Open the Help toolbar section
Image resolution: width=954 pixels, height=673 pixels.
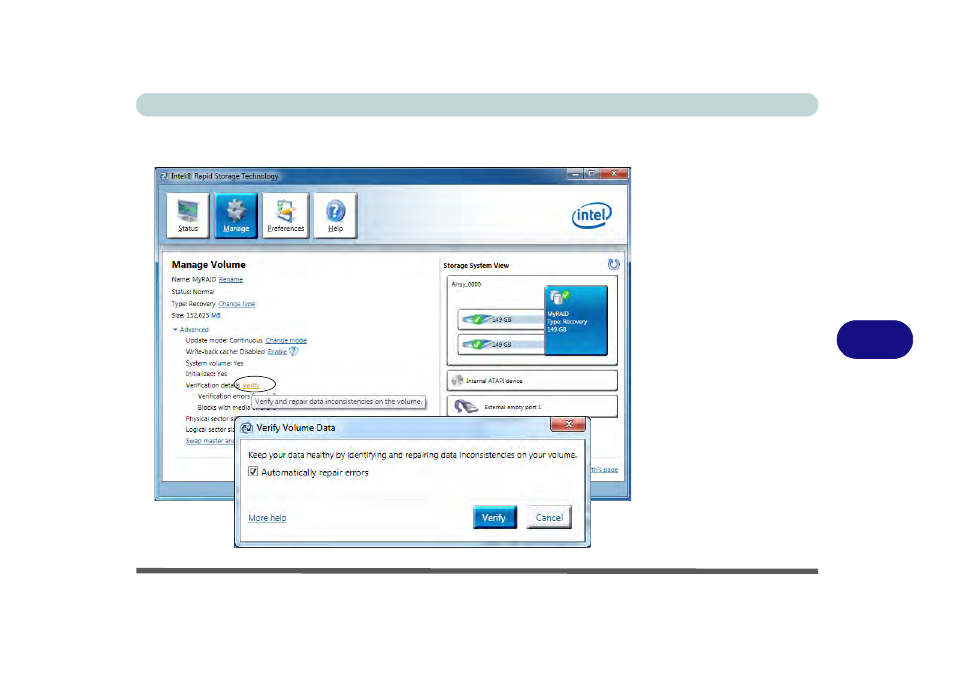pos(335,215)
